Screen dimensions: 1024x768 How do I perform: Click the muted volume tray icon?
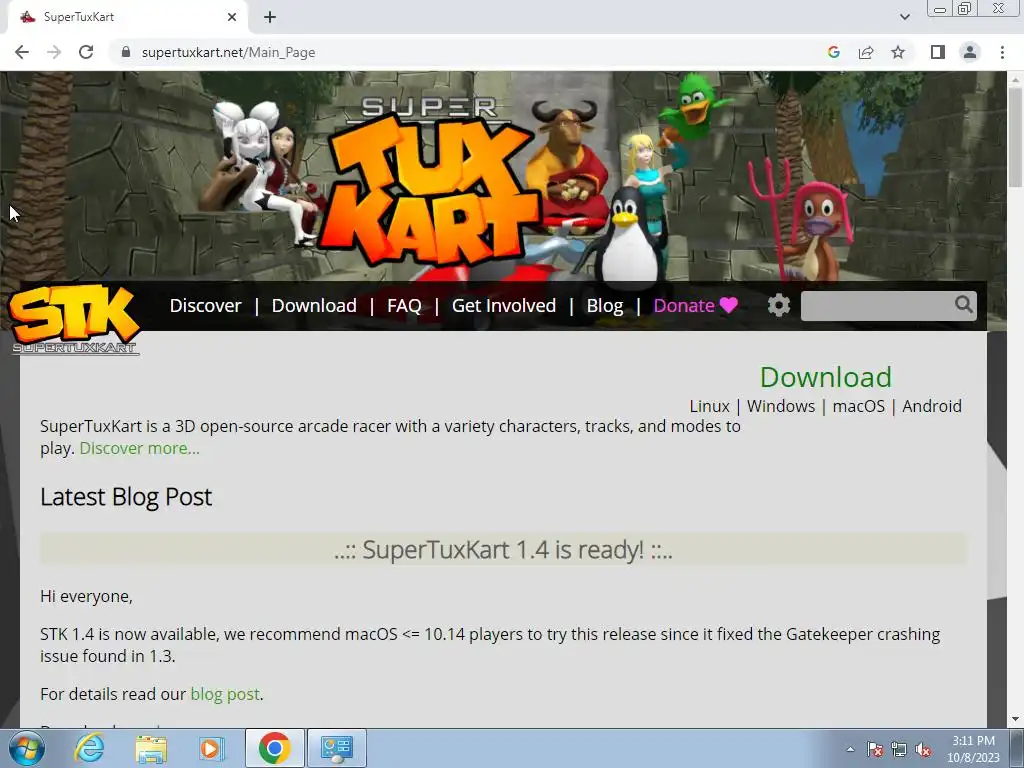tap(923, 749)
